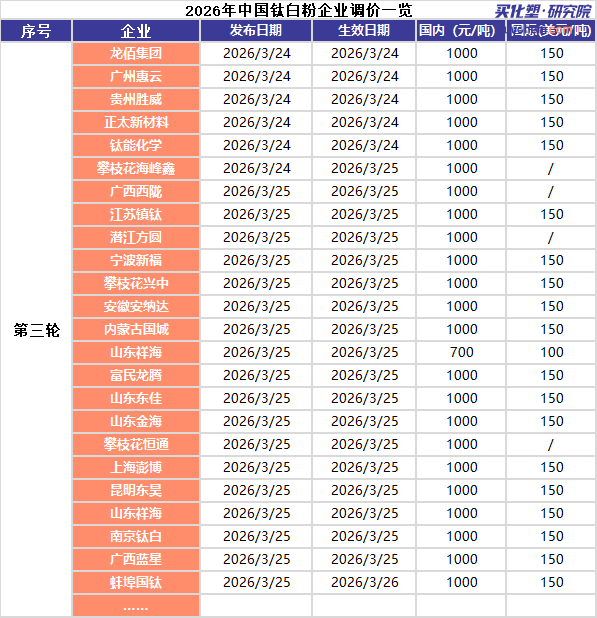The width and height of the screenshot is (597, 618).
Task: Click the 宁波新福 company cell
Action: click(136, 261)
